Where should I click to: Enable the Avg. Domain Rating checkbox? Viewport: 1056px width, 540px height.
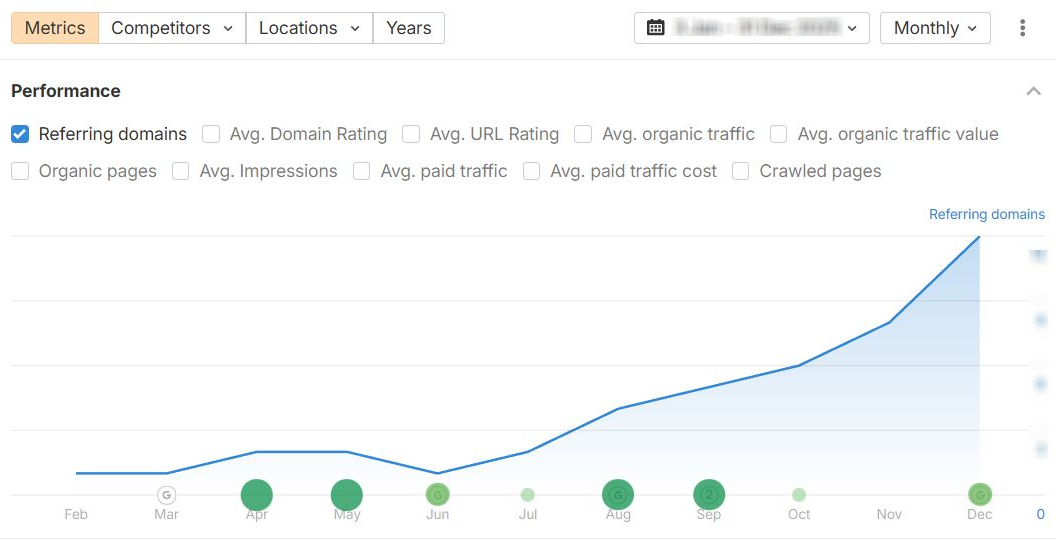tap(211, 134)
